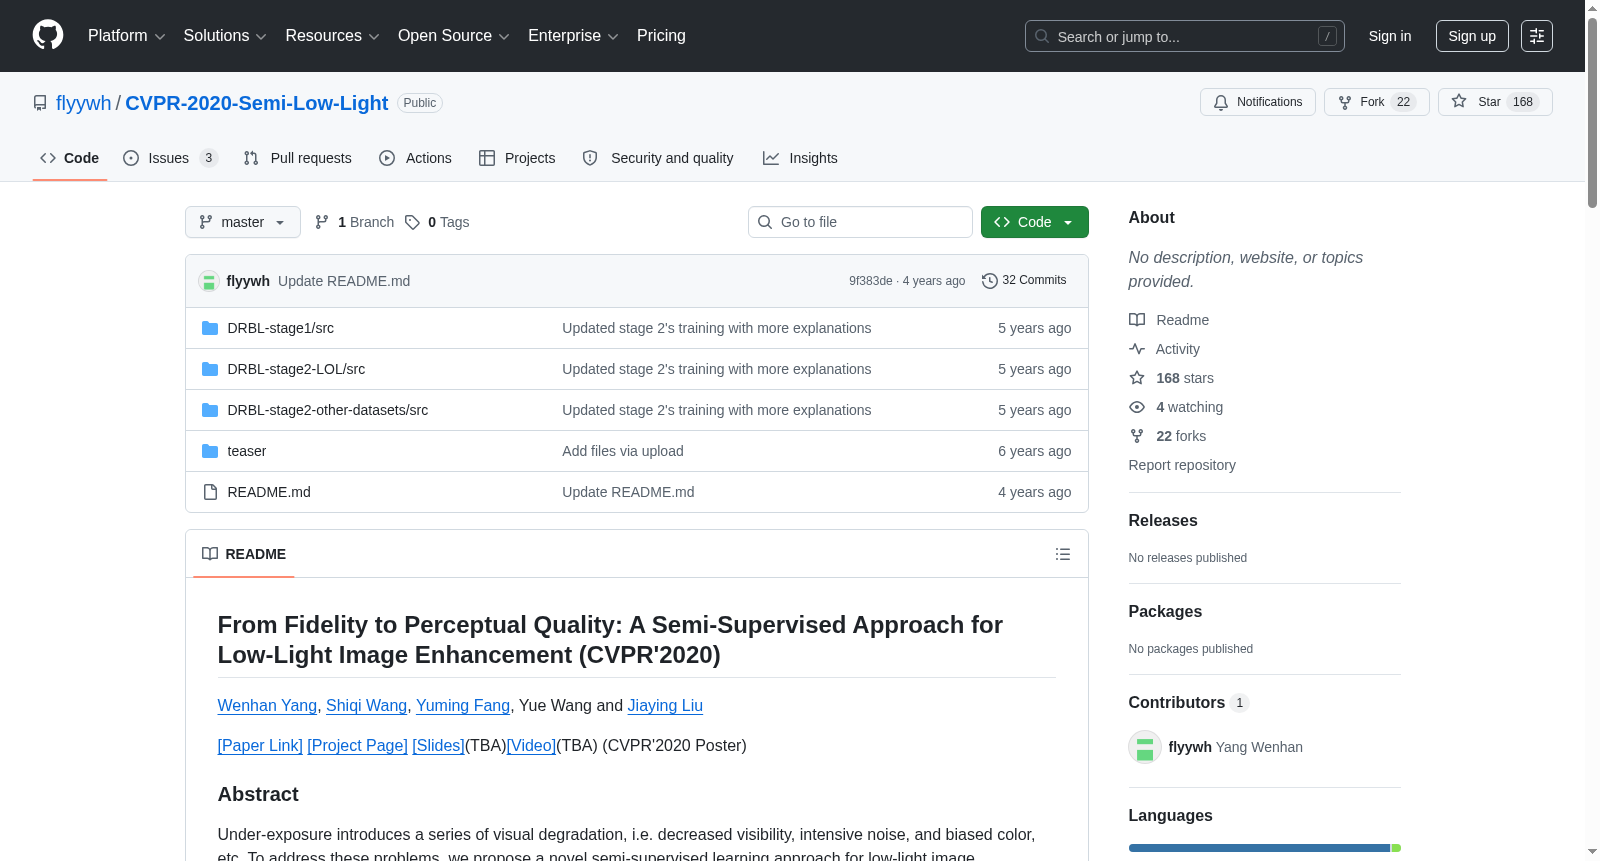Click the folder icon for DRBL-stage2-other-datasets/src
This screenshot has height=861, width=1600.
[x=210, y=410]
